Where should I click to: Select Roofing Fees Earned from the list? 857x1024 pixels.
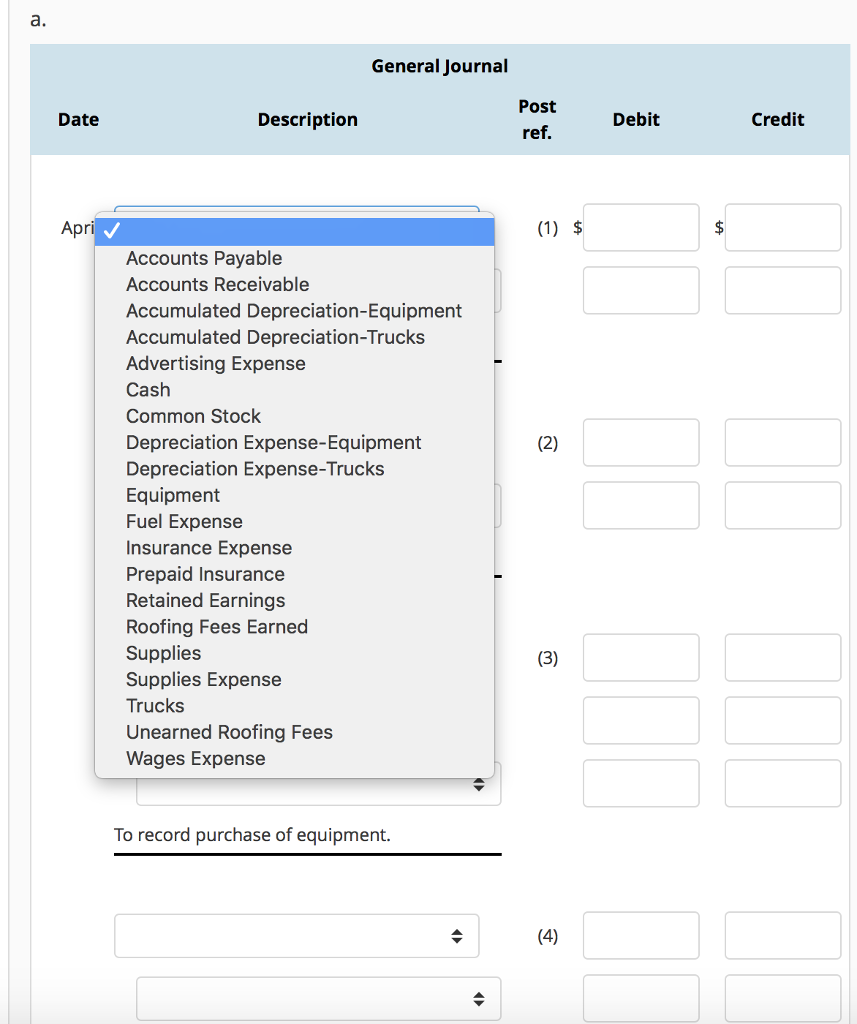coord(216,626)
